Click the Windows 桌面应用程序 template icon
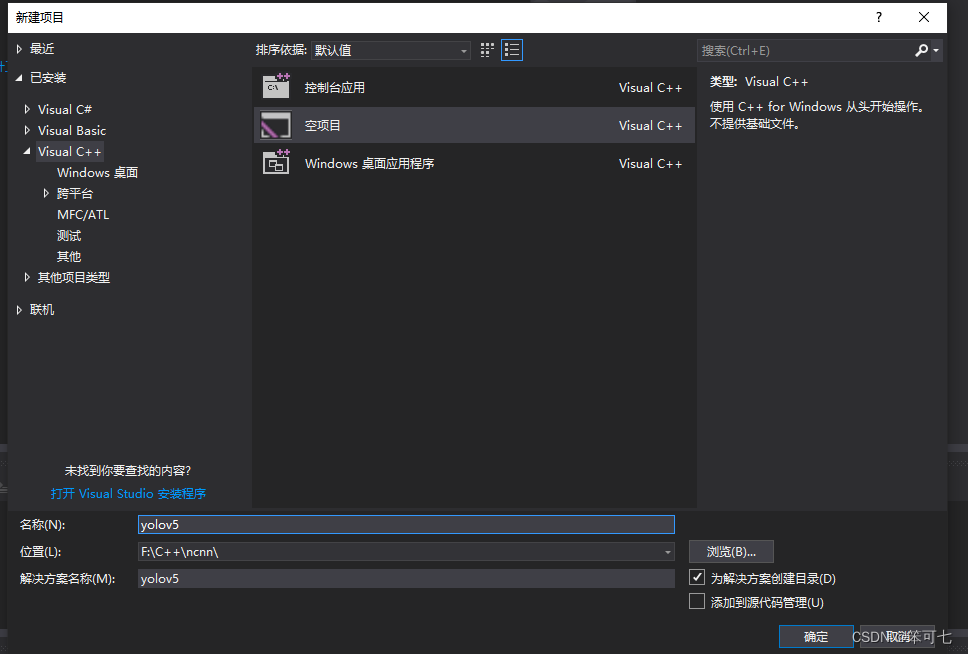This screenshot has width=968, height=654. [x=276, y=163]
